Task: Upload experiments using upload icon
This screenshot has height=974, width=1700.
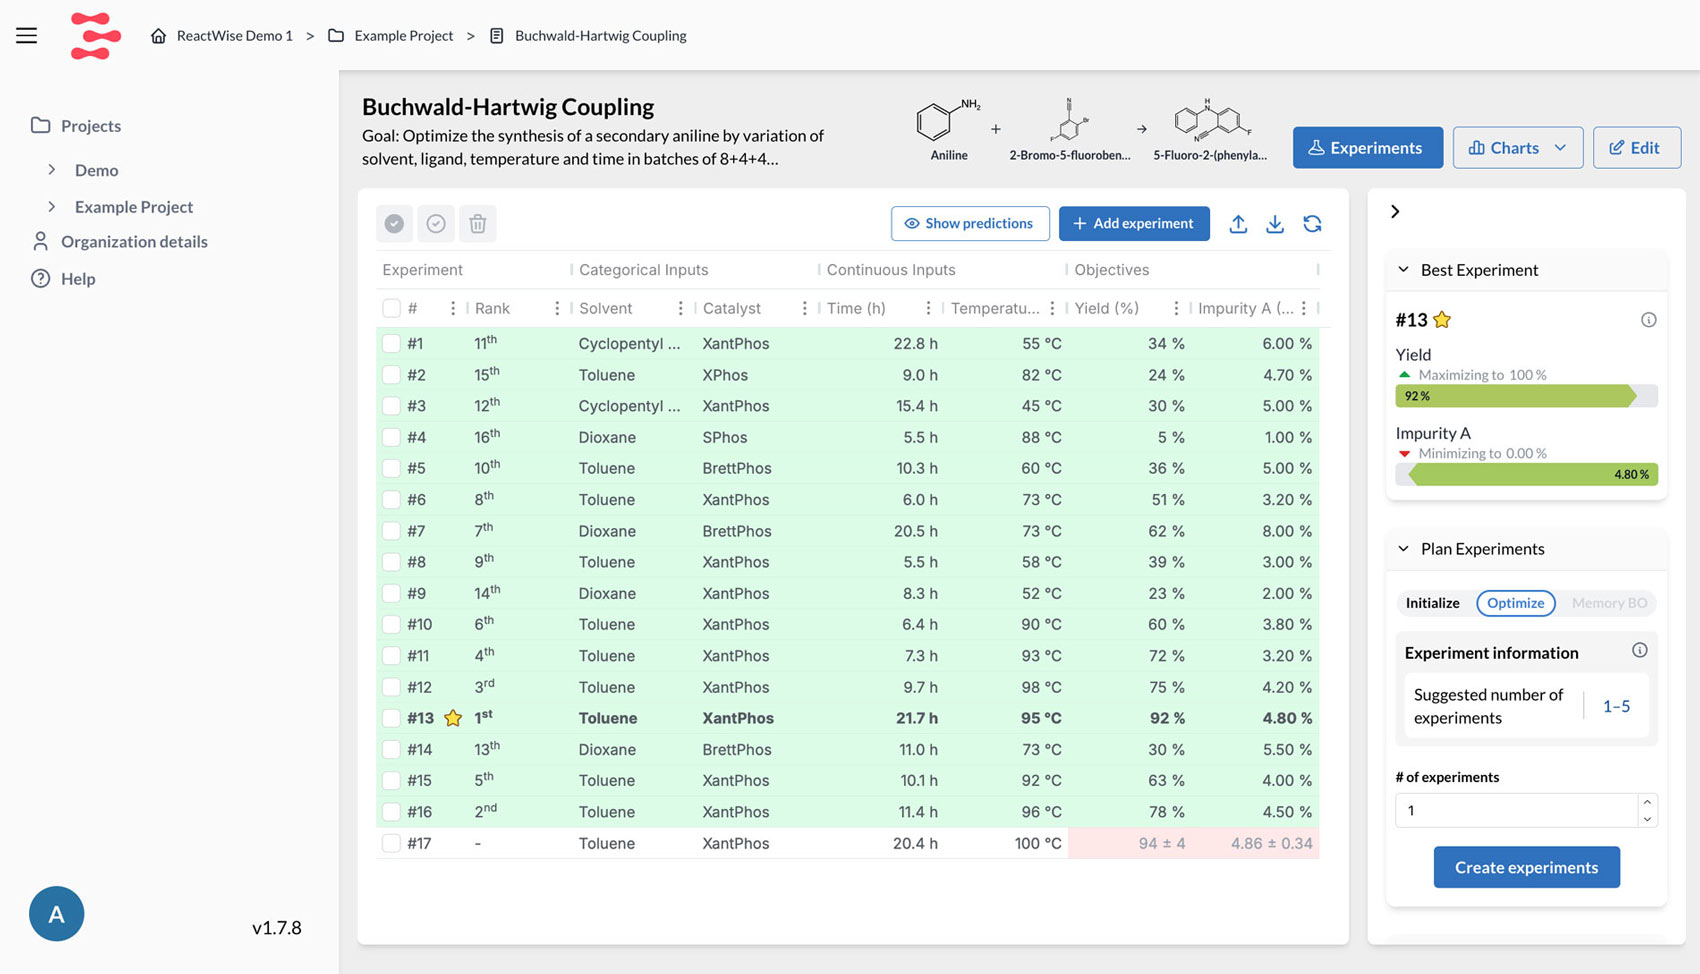Action: point(1238,224)
